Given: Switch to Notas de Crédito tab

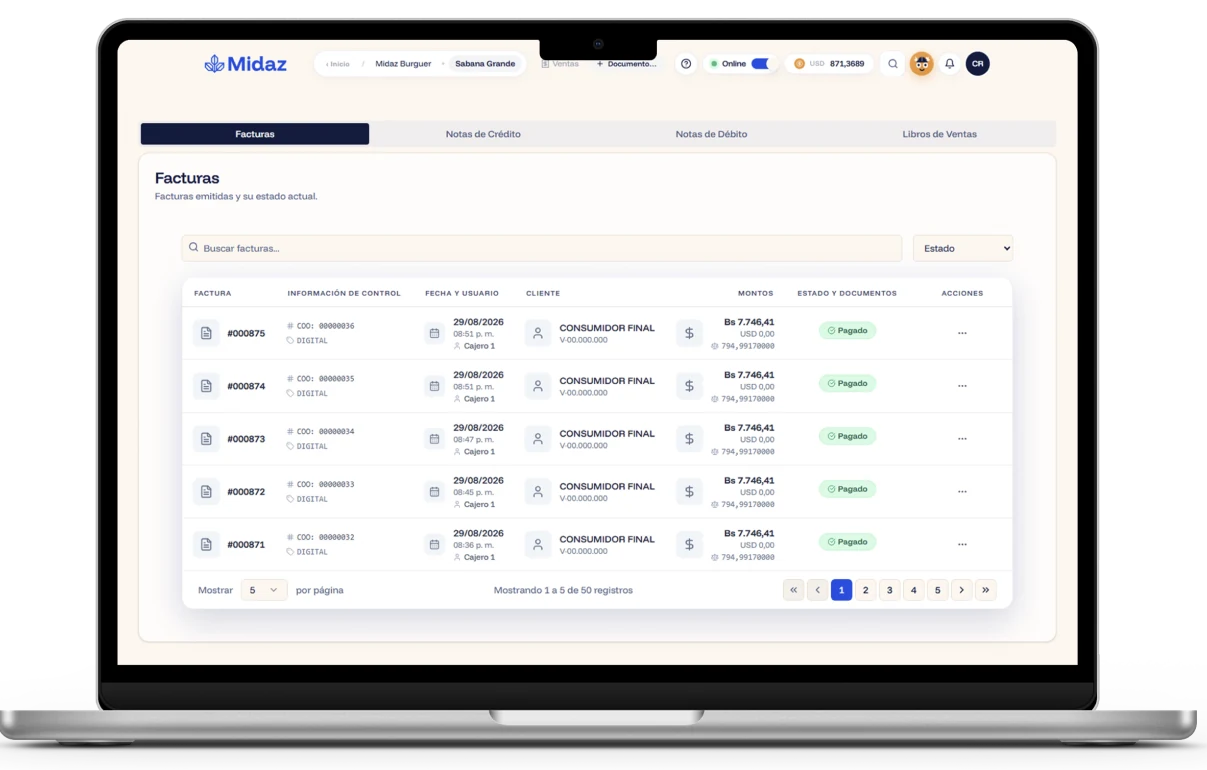Looking at the screenshot, I should click(483, 134).
